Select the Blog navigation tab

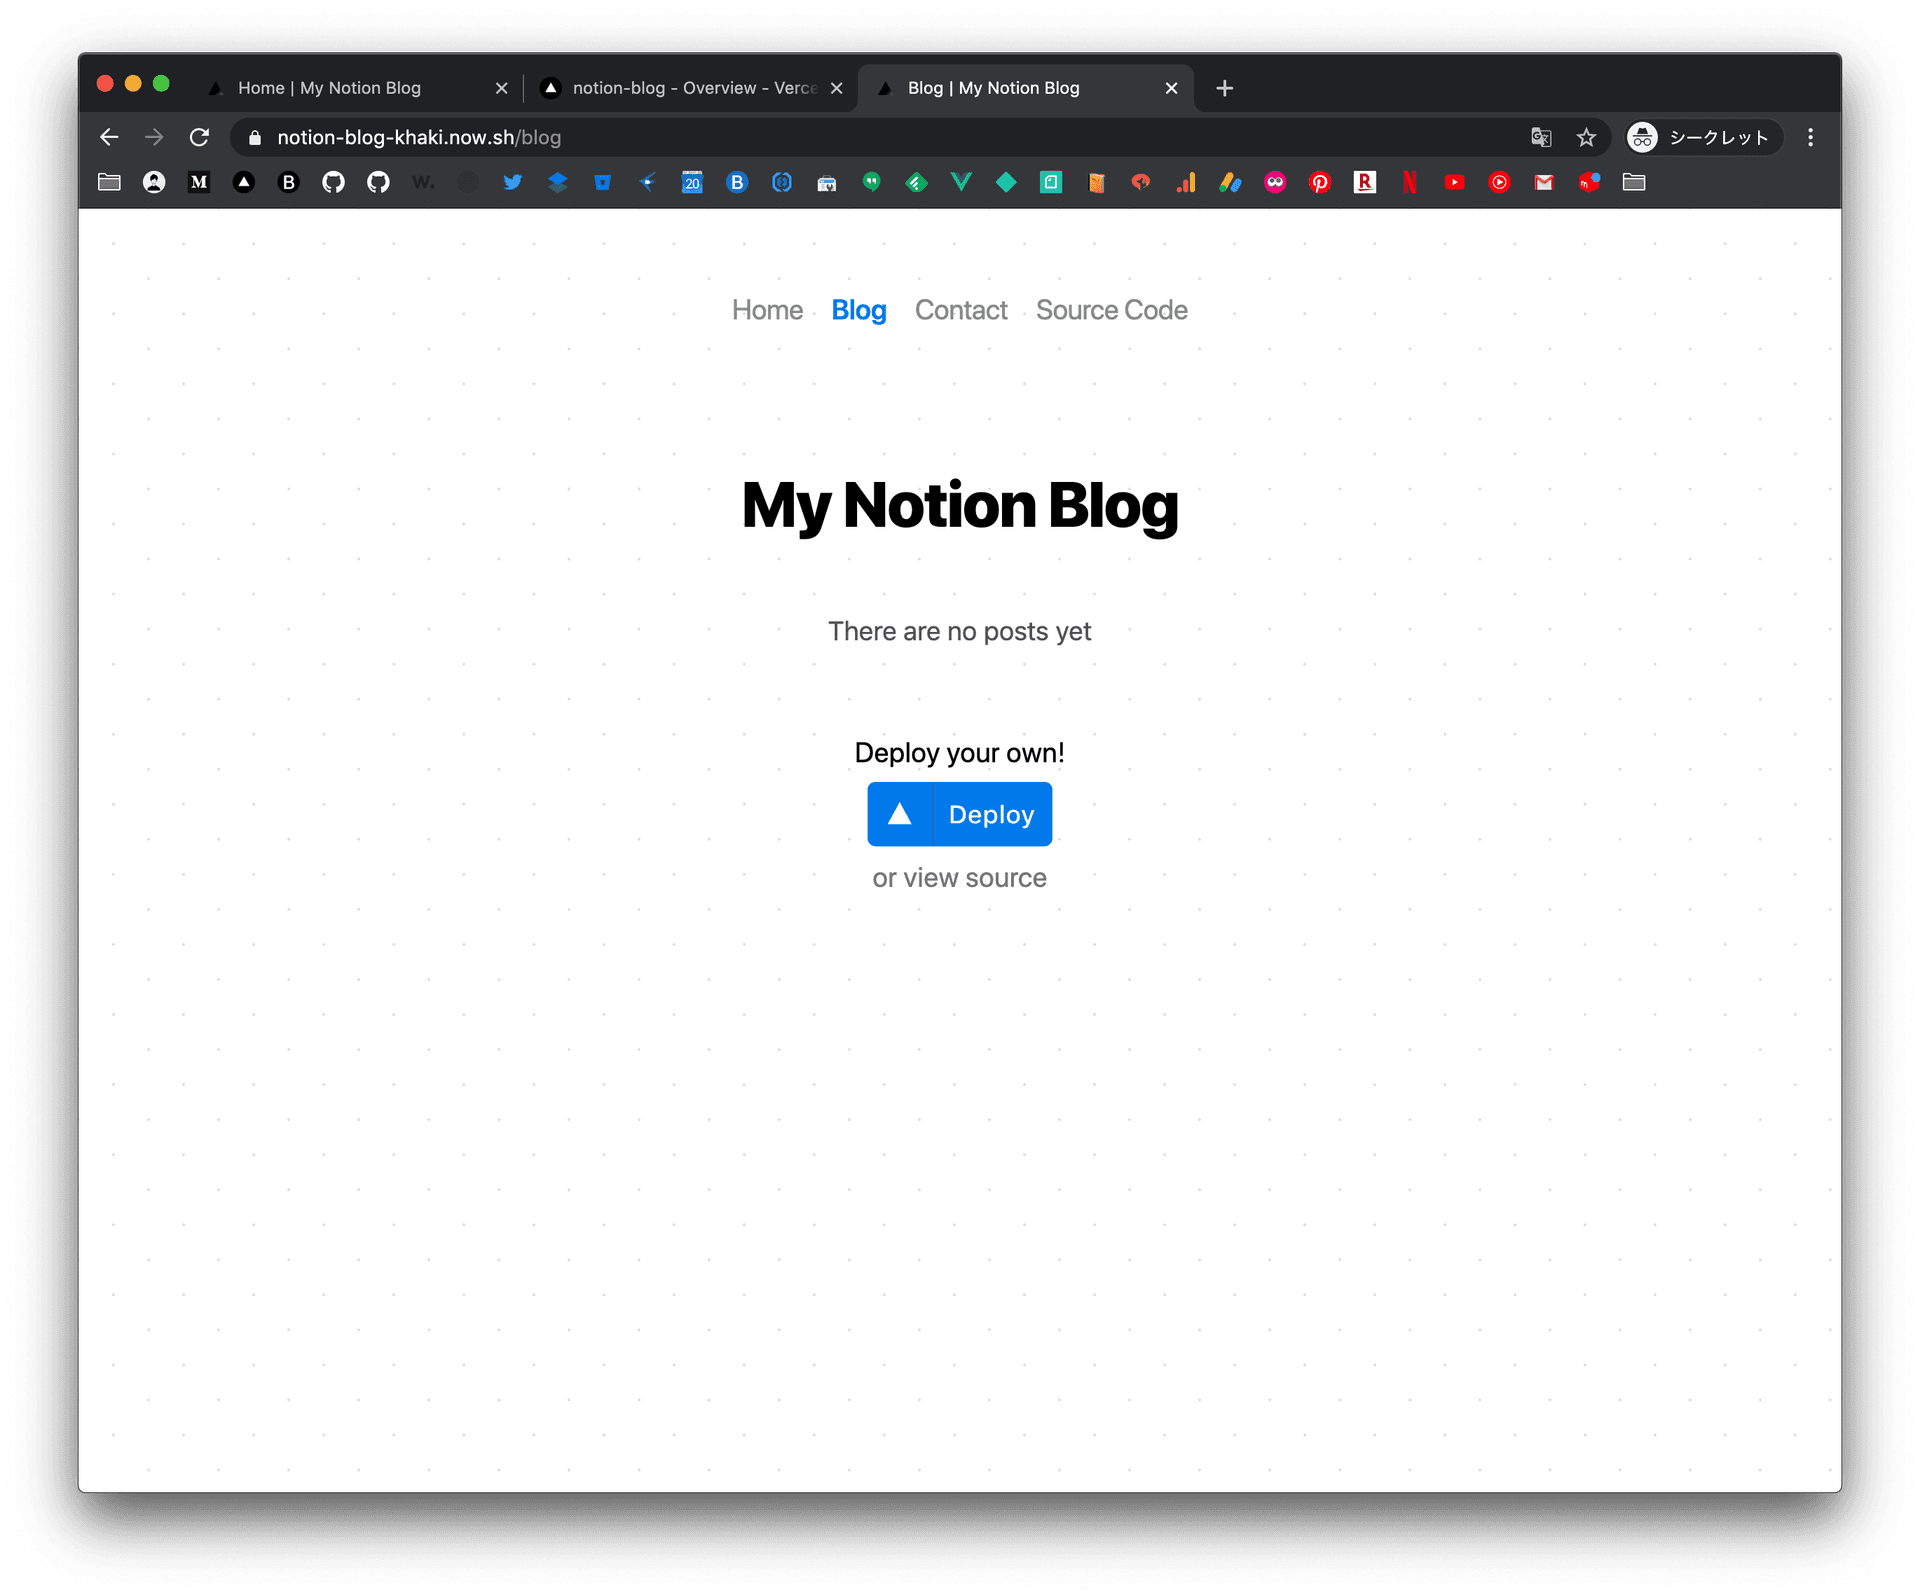(860, 309)
